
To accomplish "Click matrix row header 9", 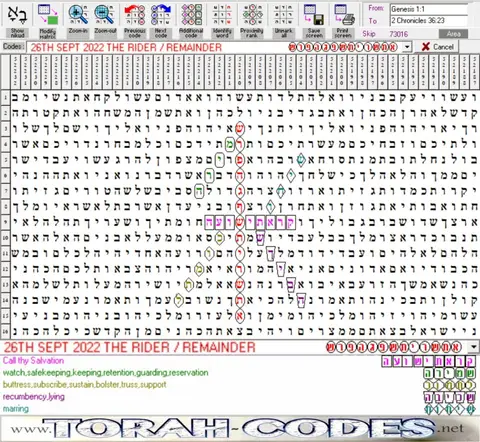I will [5, 222].
